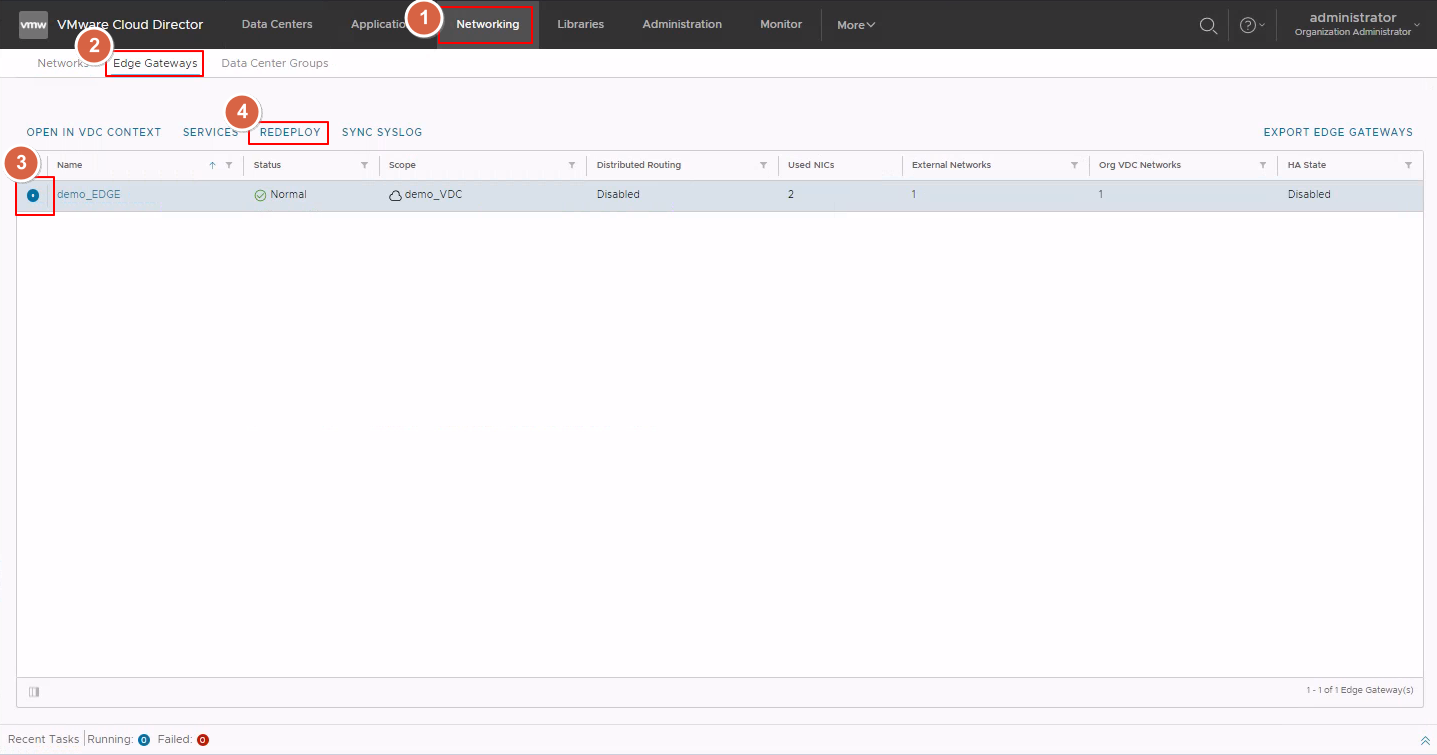The width and height of the screenshot is (1437, 755).
Task: Open the demo_EDGE gateway link
Action: coord(88,194)
